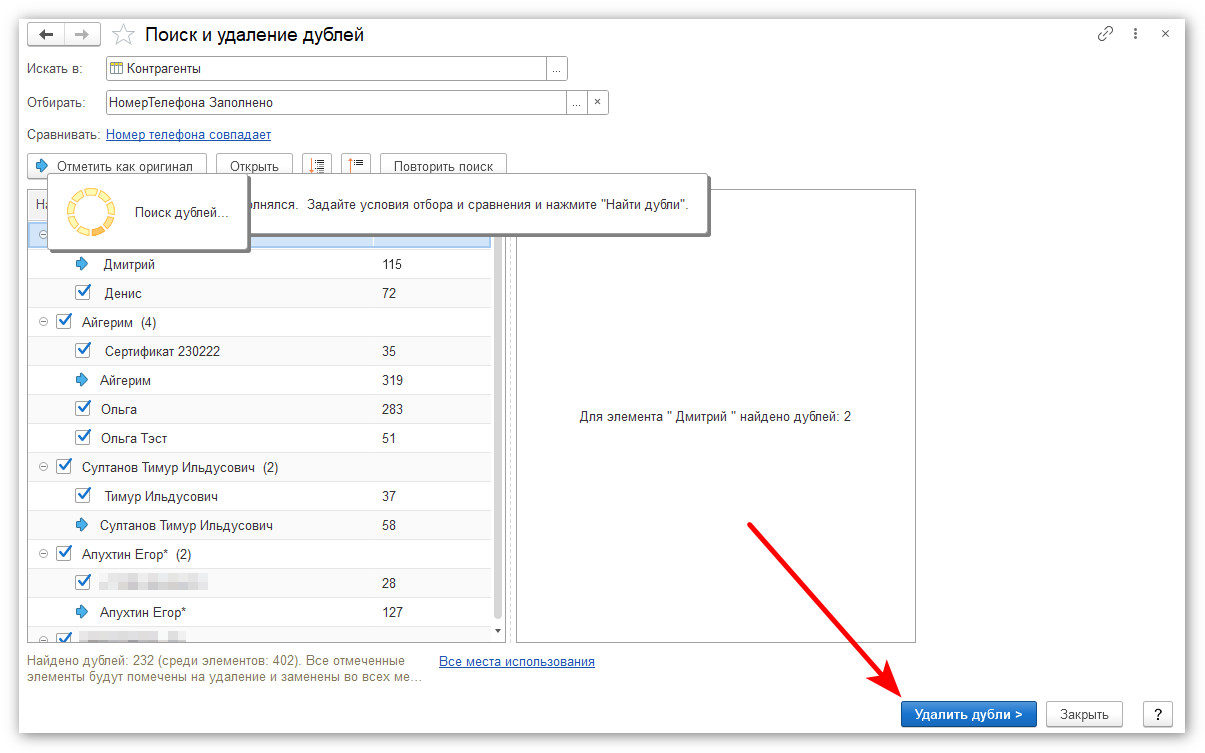
Task: Click the Удалить дубли button
Action: pyautogui.click(x=968, y=714)
